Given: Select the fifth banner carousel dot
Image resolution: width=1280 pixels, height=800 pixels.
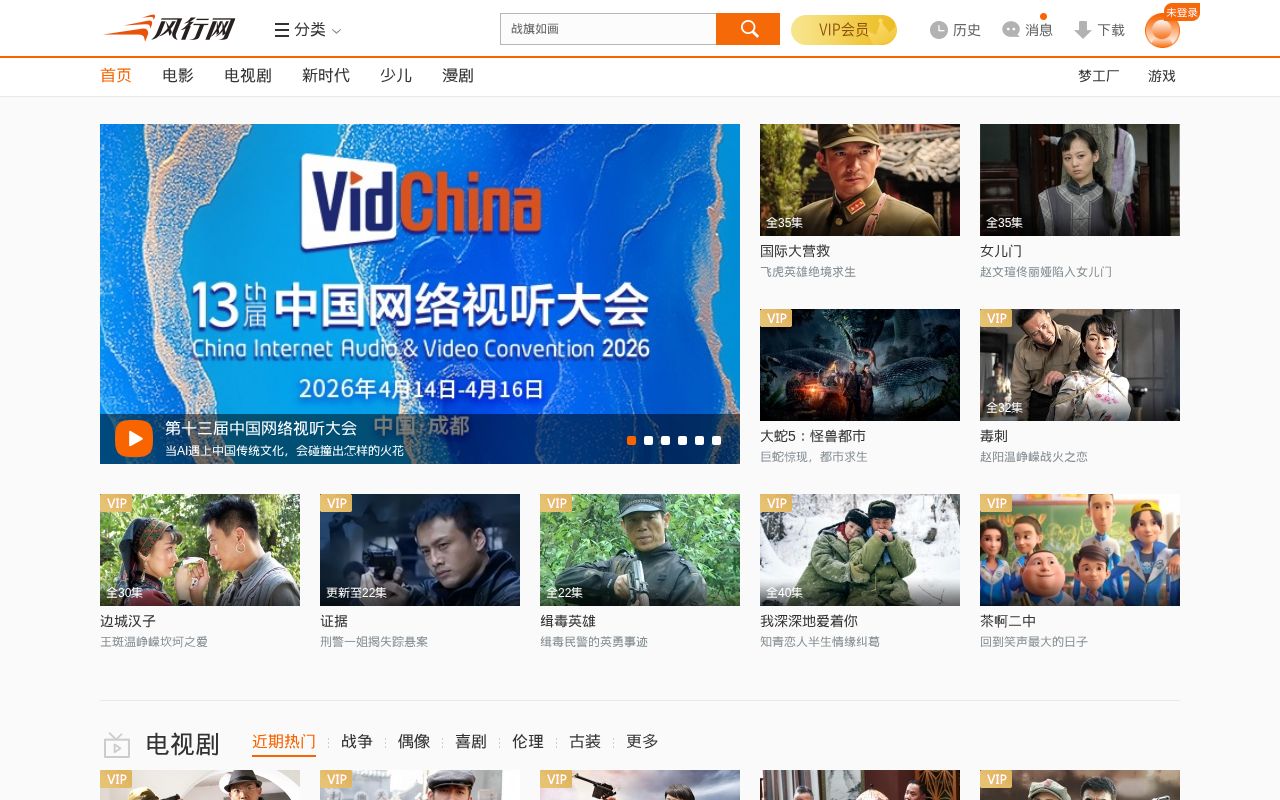Looking at the screenshot, I should (700, 440).
